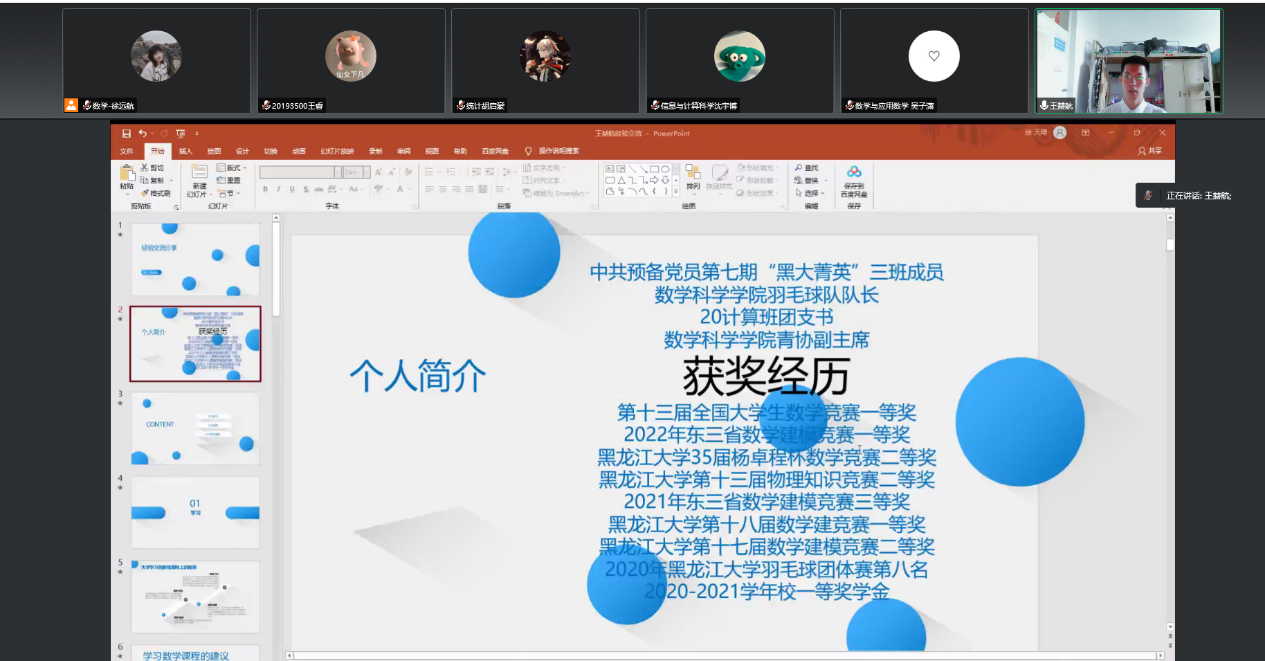Viewport: 1265px width, 661px height.
Task: Toggle Underline formatting button
Action: 292,189
